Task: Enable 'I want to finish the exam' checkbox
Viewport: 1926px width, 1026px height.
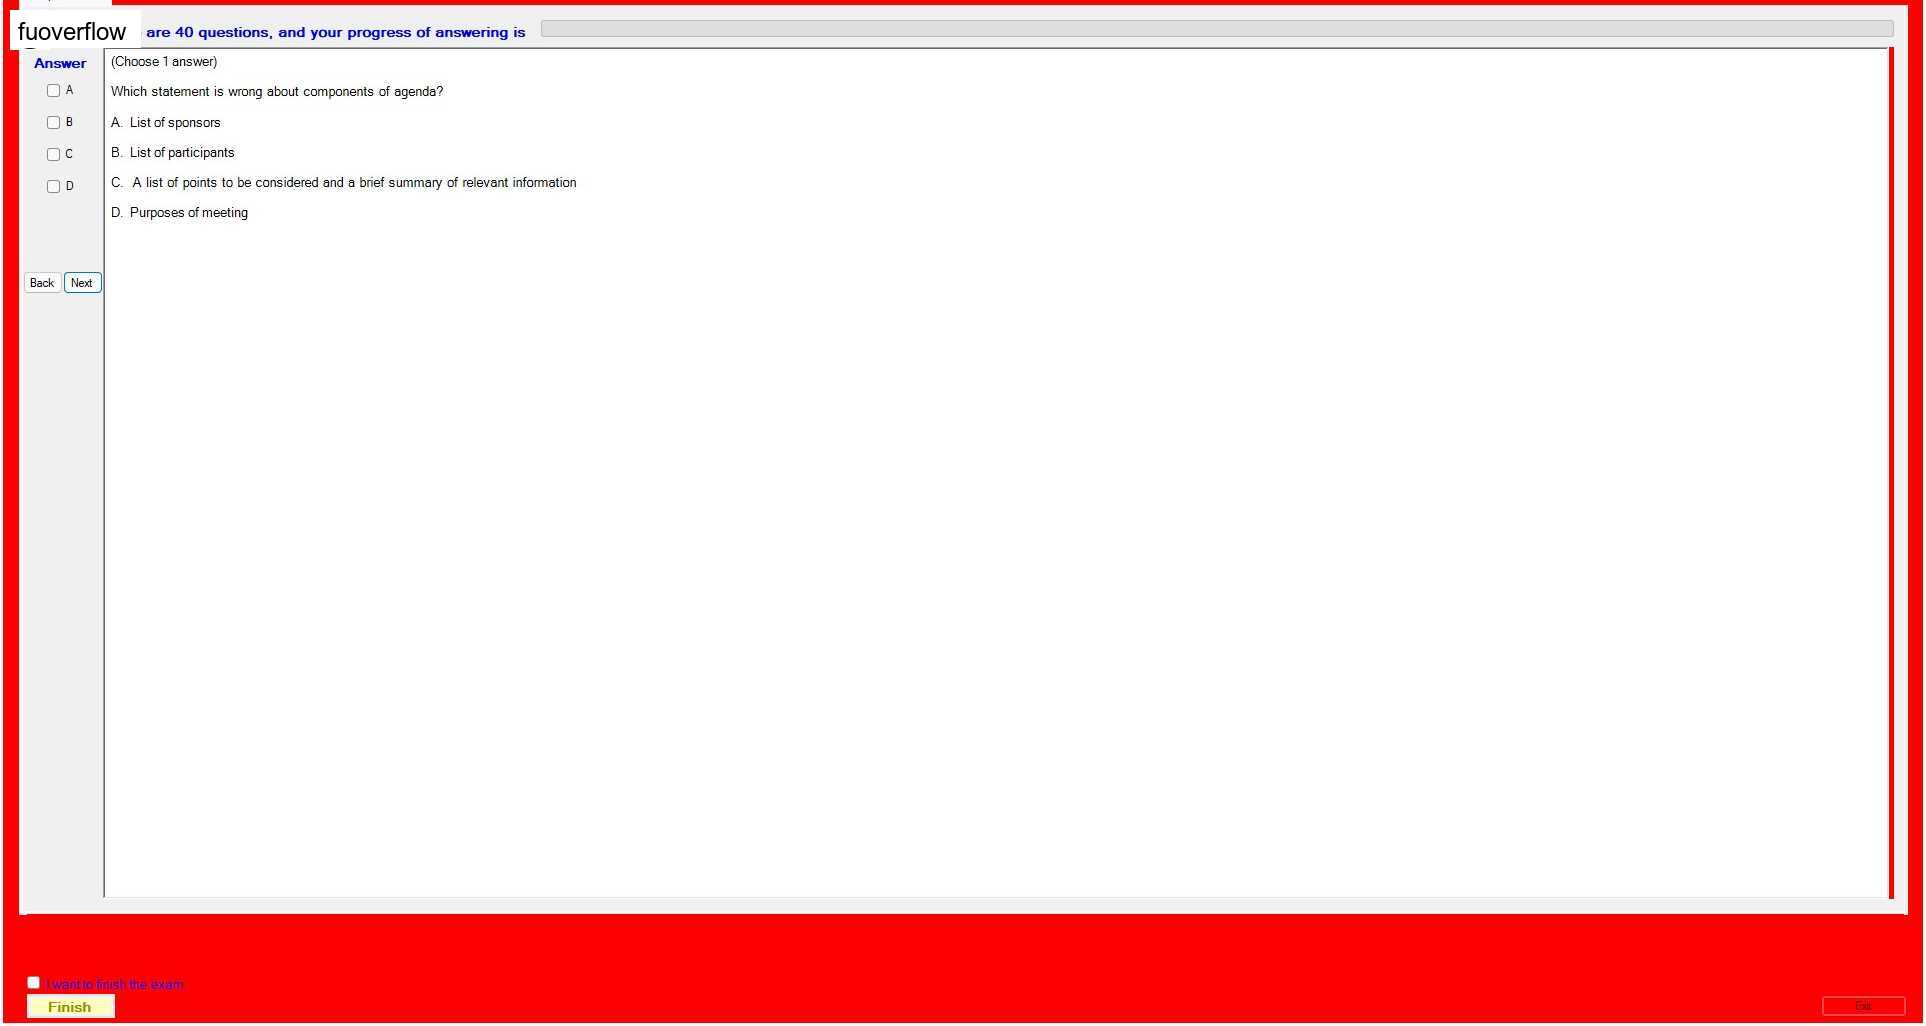Action: coord(34,983)
